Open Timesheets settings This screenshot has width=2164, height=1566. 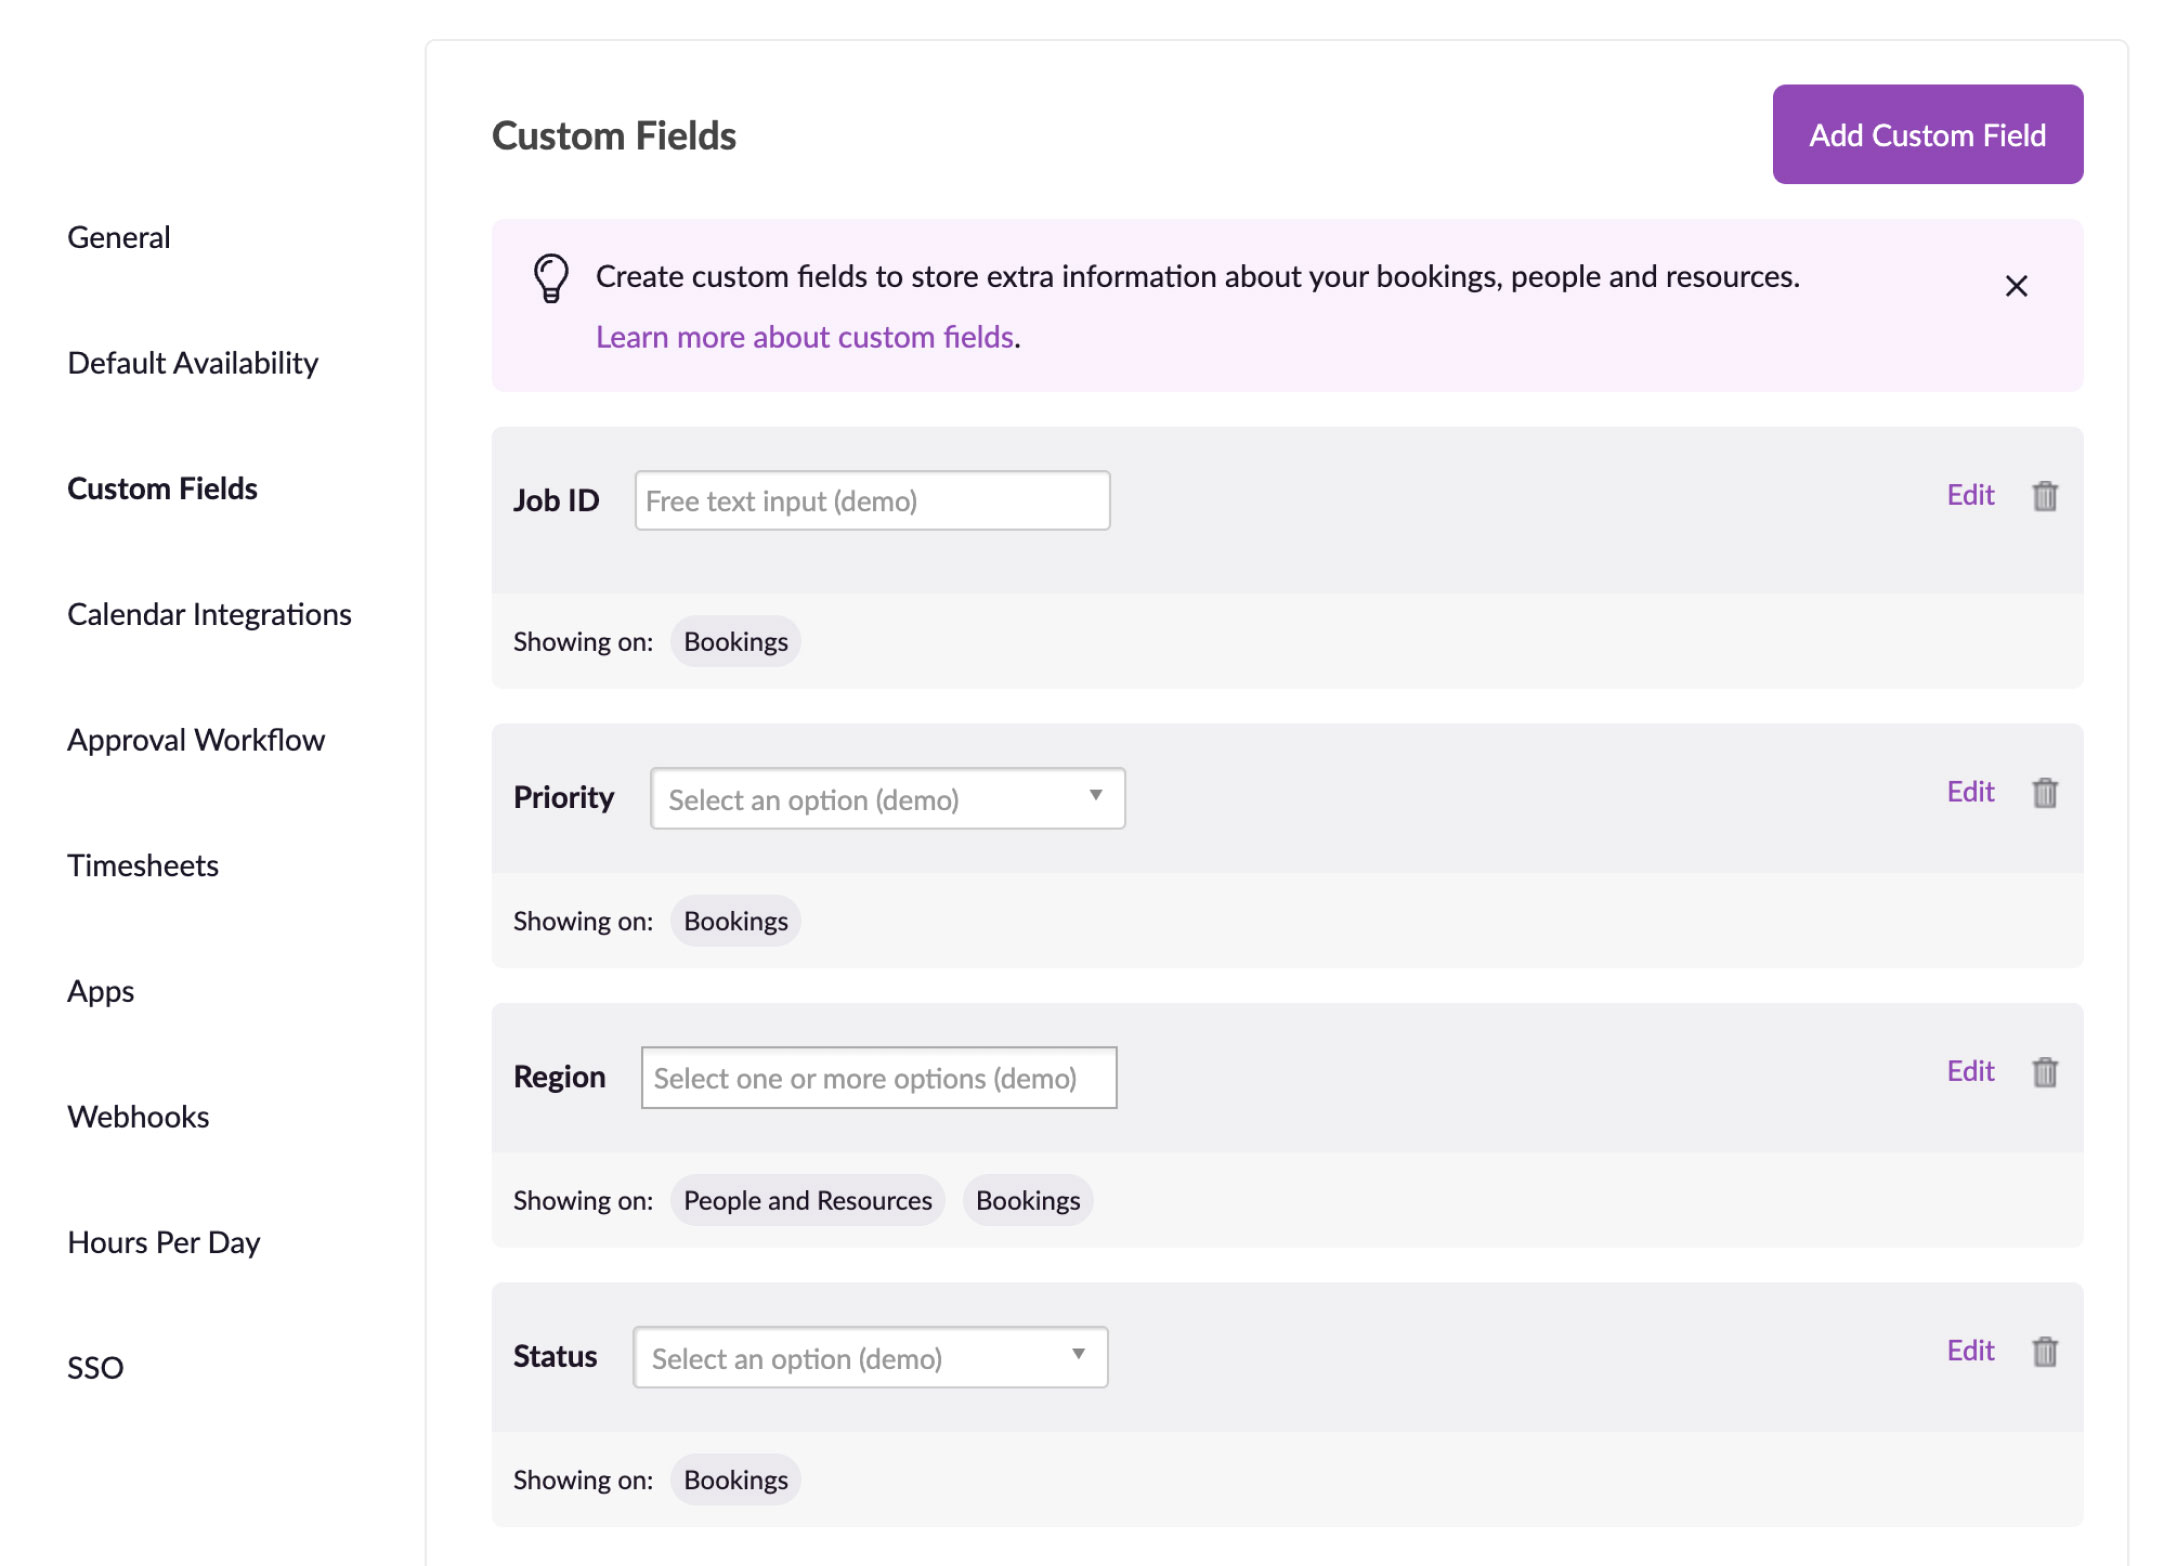(x=143, y=866)
